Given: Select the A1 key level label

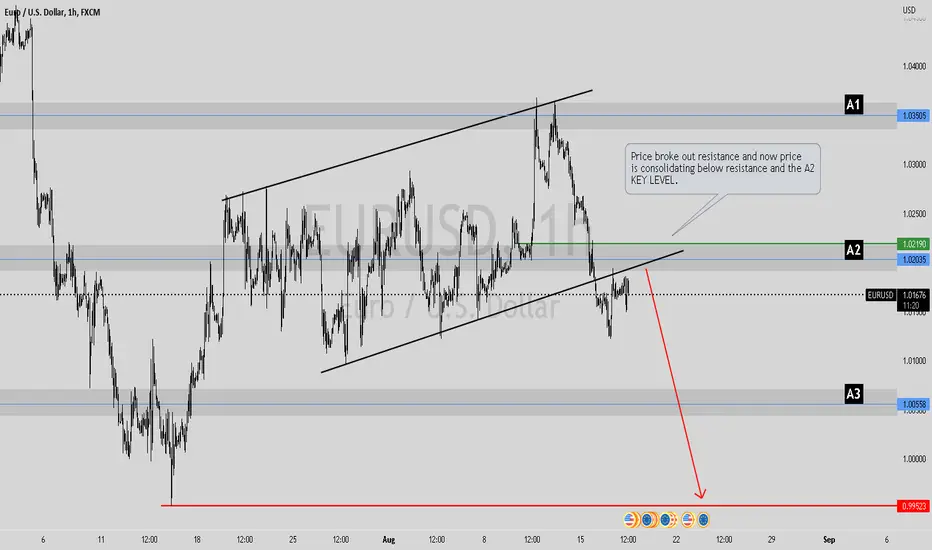Looking at the screenshot, I should pyautogui.click(x=853, y=105).
